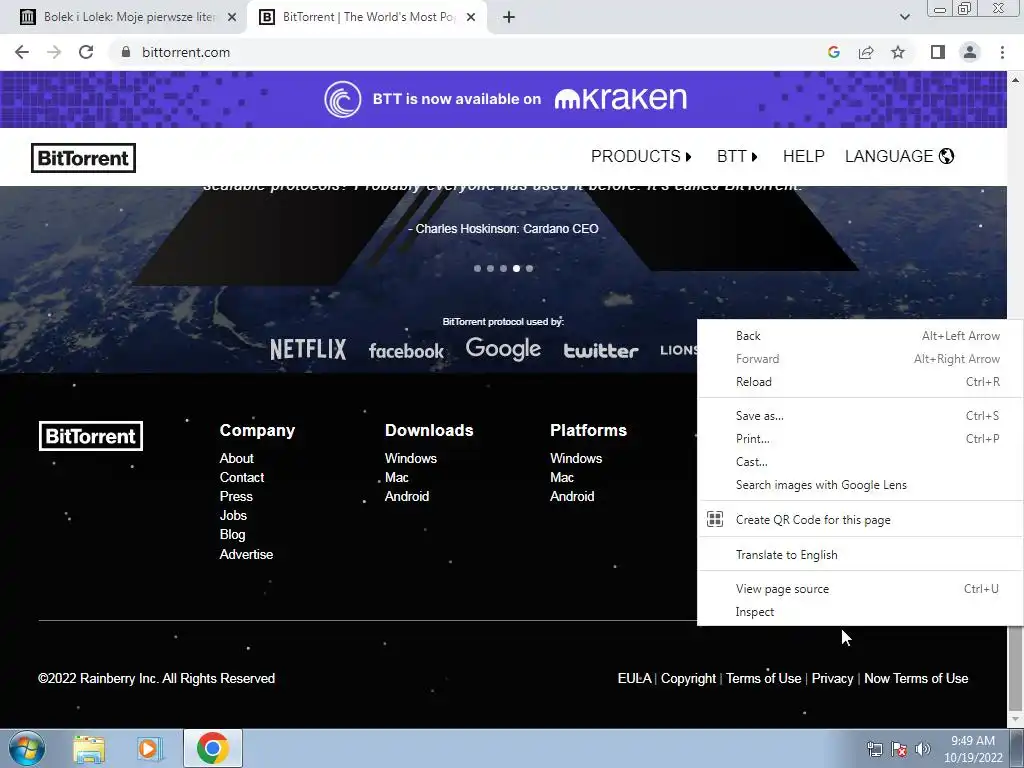
Task: Open the Advertise link
Action: click(x=246, y=554)
